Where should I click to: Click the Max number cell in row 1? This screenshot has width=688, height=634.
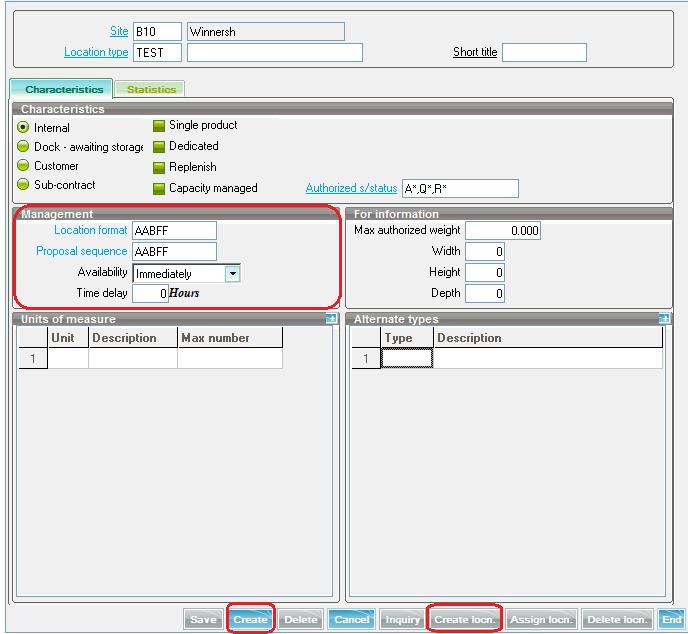[x=230, y=358]
